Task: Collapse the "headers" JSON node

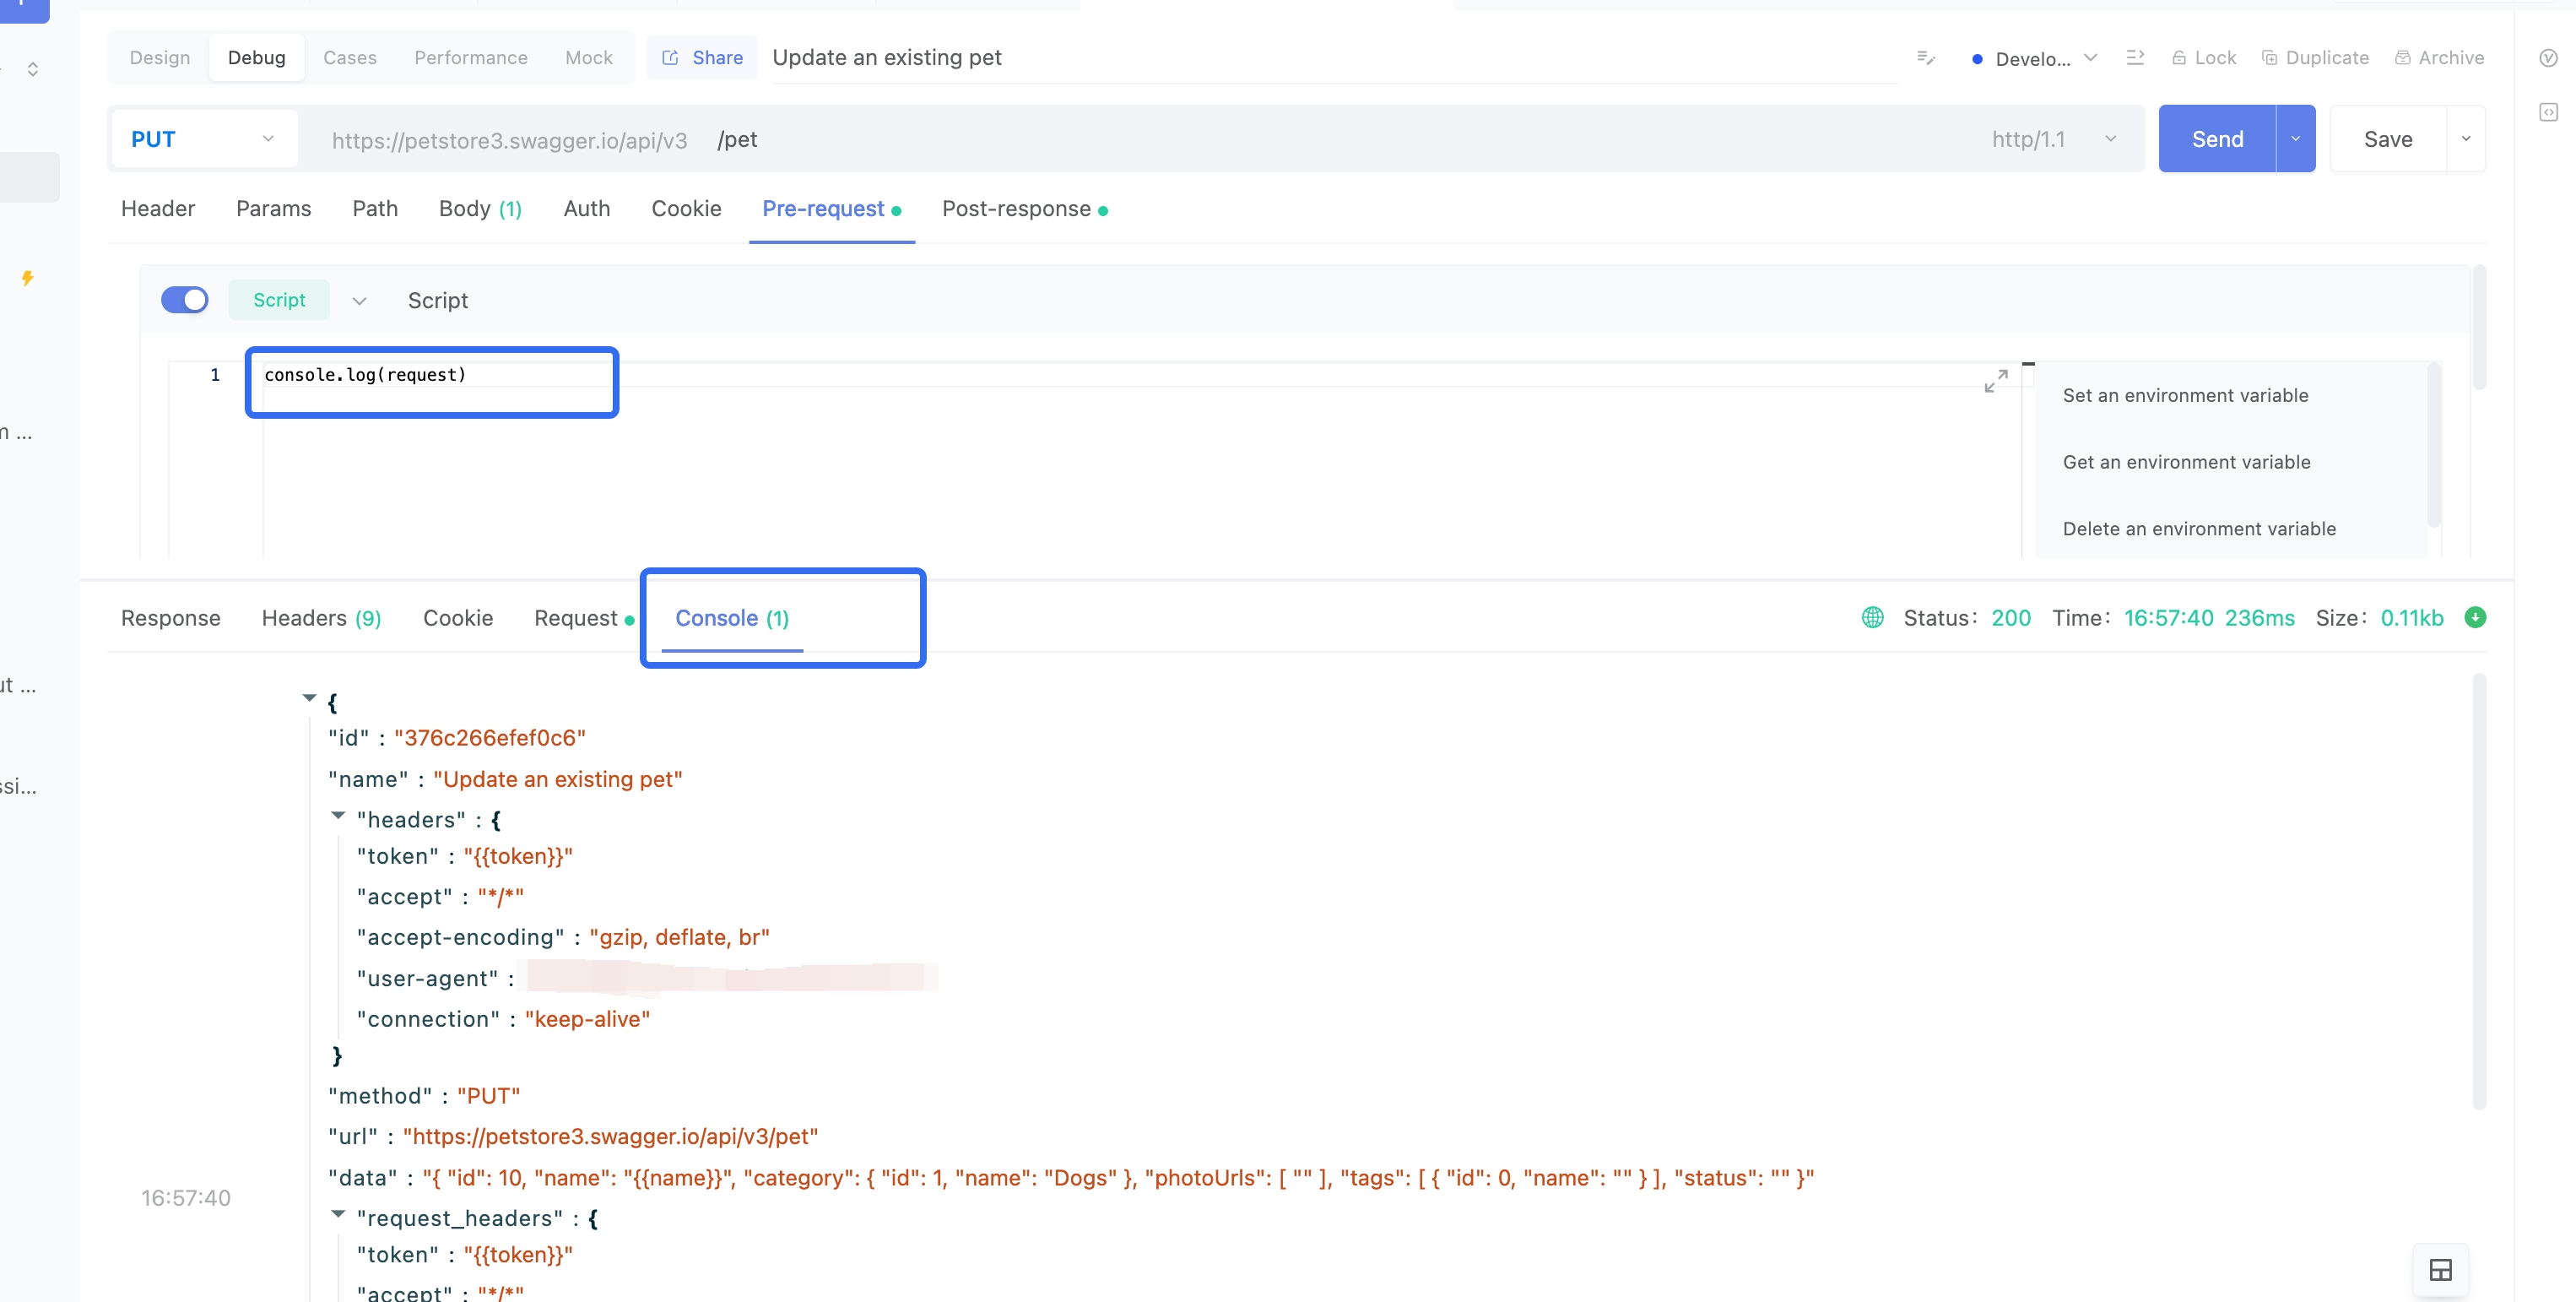Action: click(x=338, y=816)
